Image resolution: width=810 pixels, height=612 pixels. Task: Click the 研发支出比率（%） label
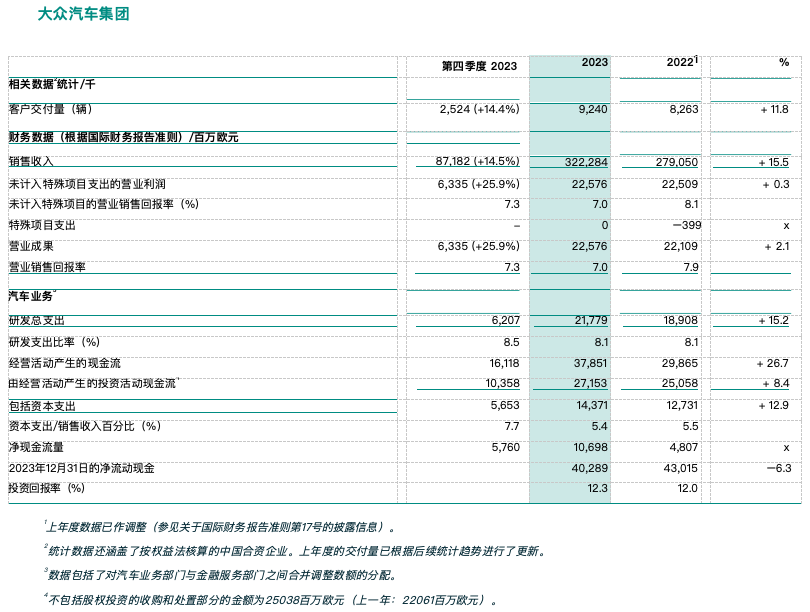coord(54,342)
